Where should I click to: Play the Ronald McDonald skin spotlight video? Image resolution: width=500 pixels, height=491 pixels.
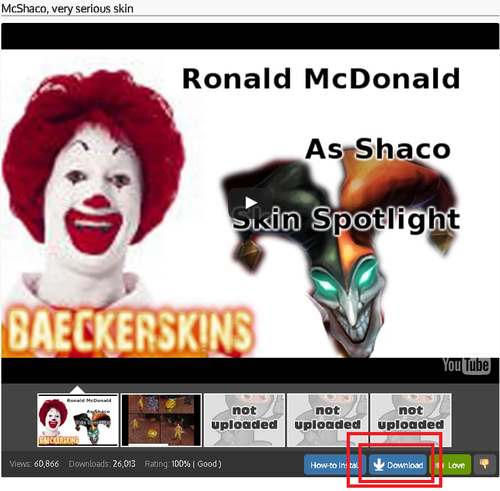[x=250, y=202]
